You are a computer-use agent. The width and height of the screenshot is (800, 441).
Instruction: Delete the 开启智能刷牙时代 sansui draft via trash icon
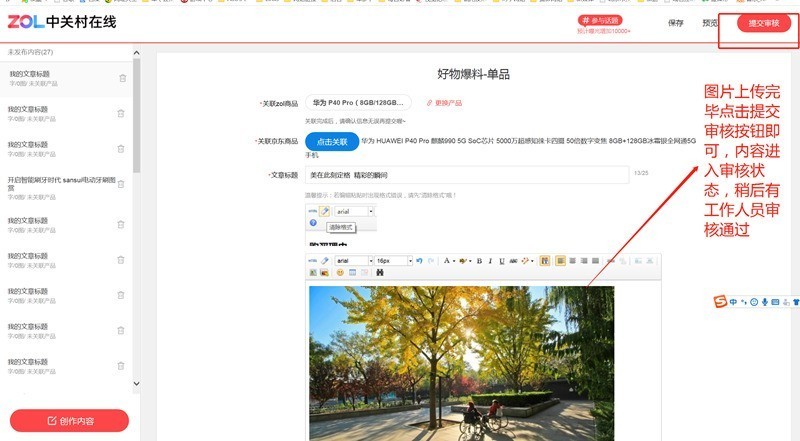click(121, 184)
